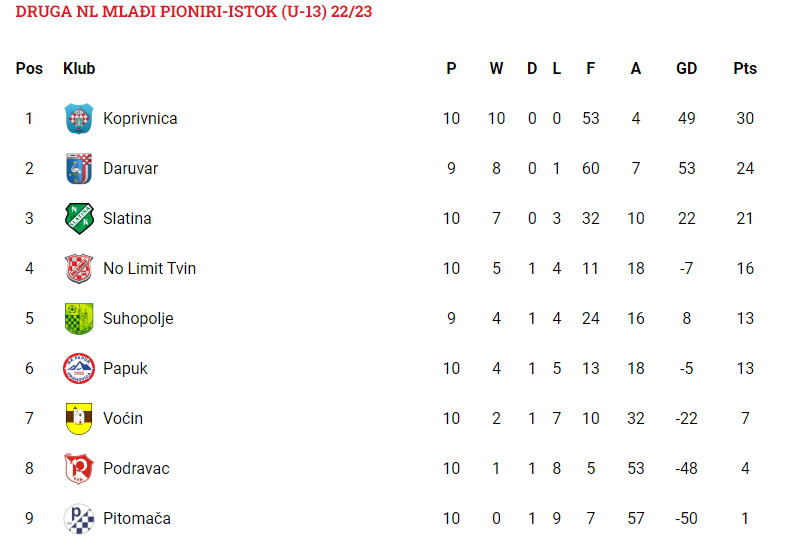The image size is (787, 539).
Task: Click the W wins column header
Action: [x=496, y=68]
